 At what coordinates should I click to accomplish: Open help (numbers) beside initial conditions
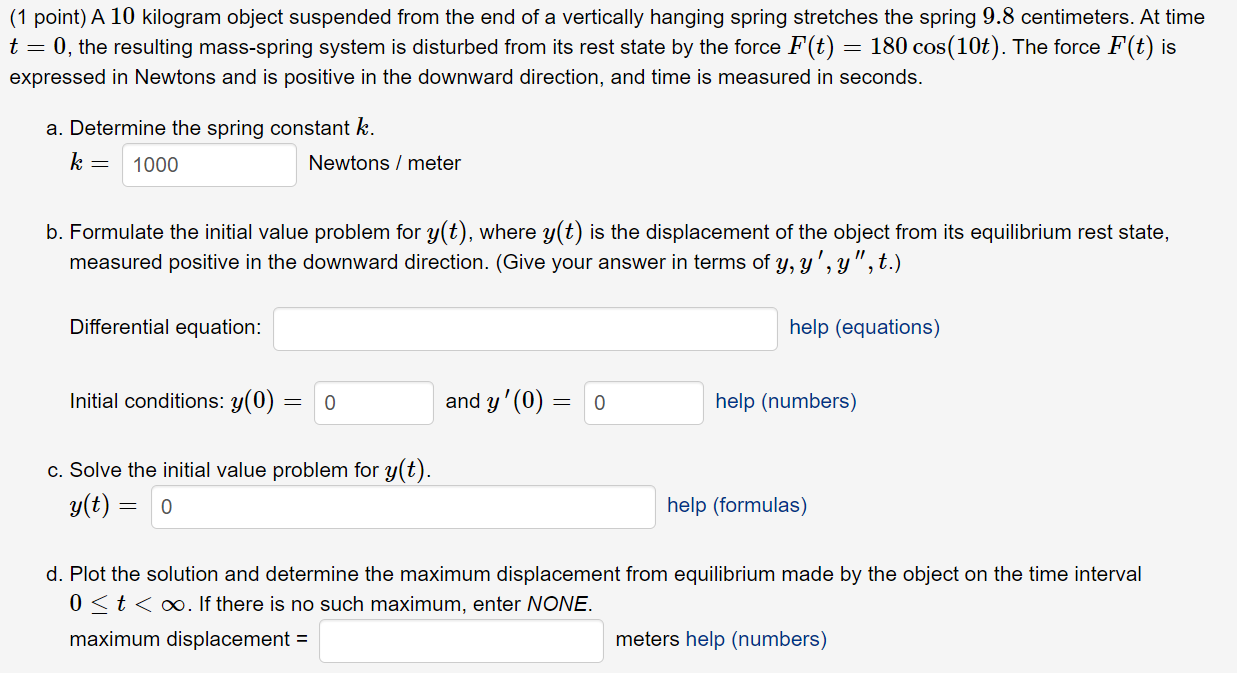point(785,401)
